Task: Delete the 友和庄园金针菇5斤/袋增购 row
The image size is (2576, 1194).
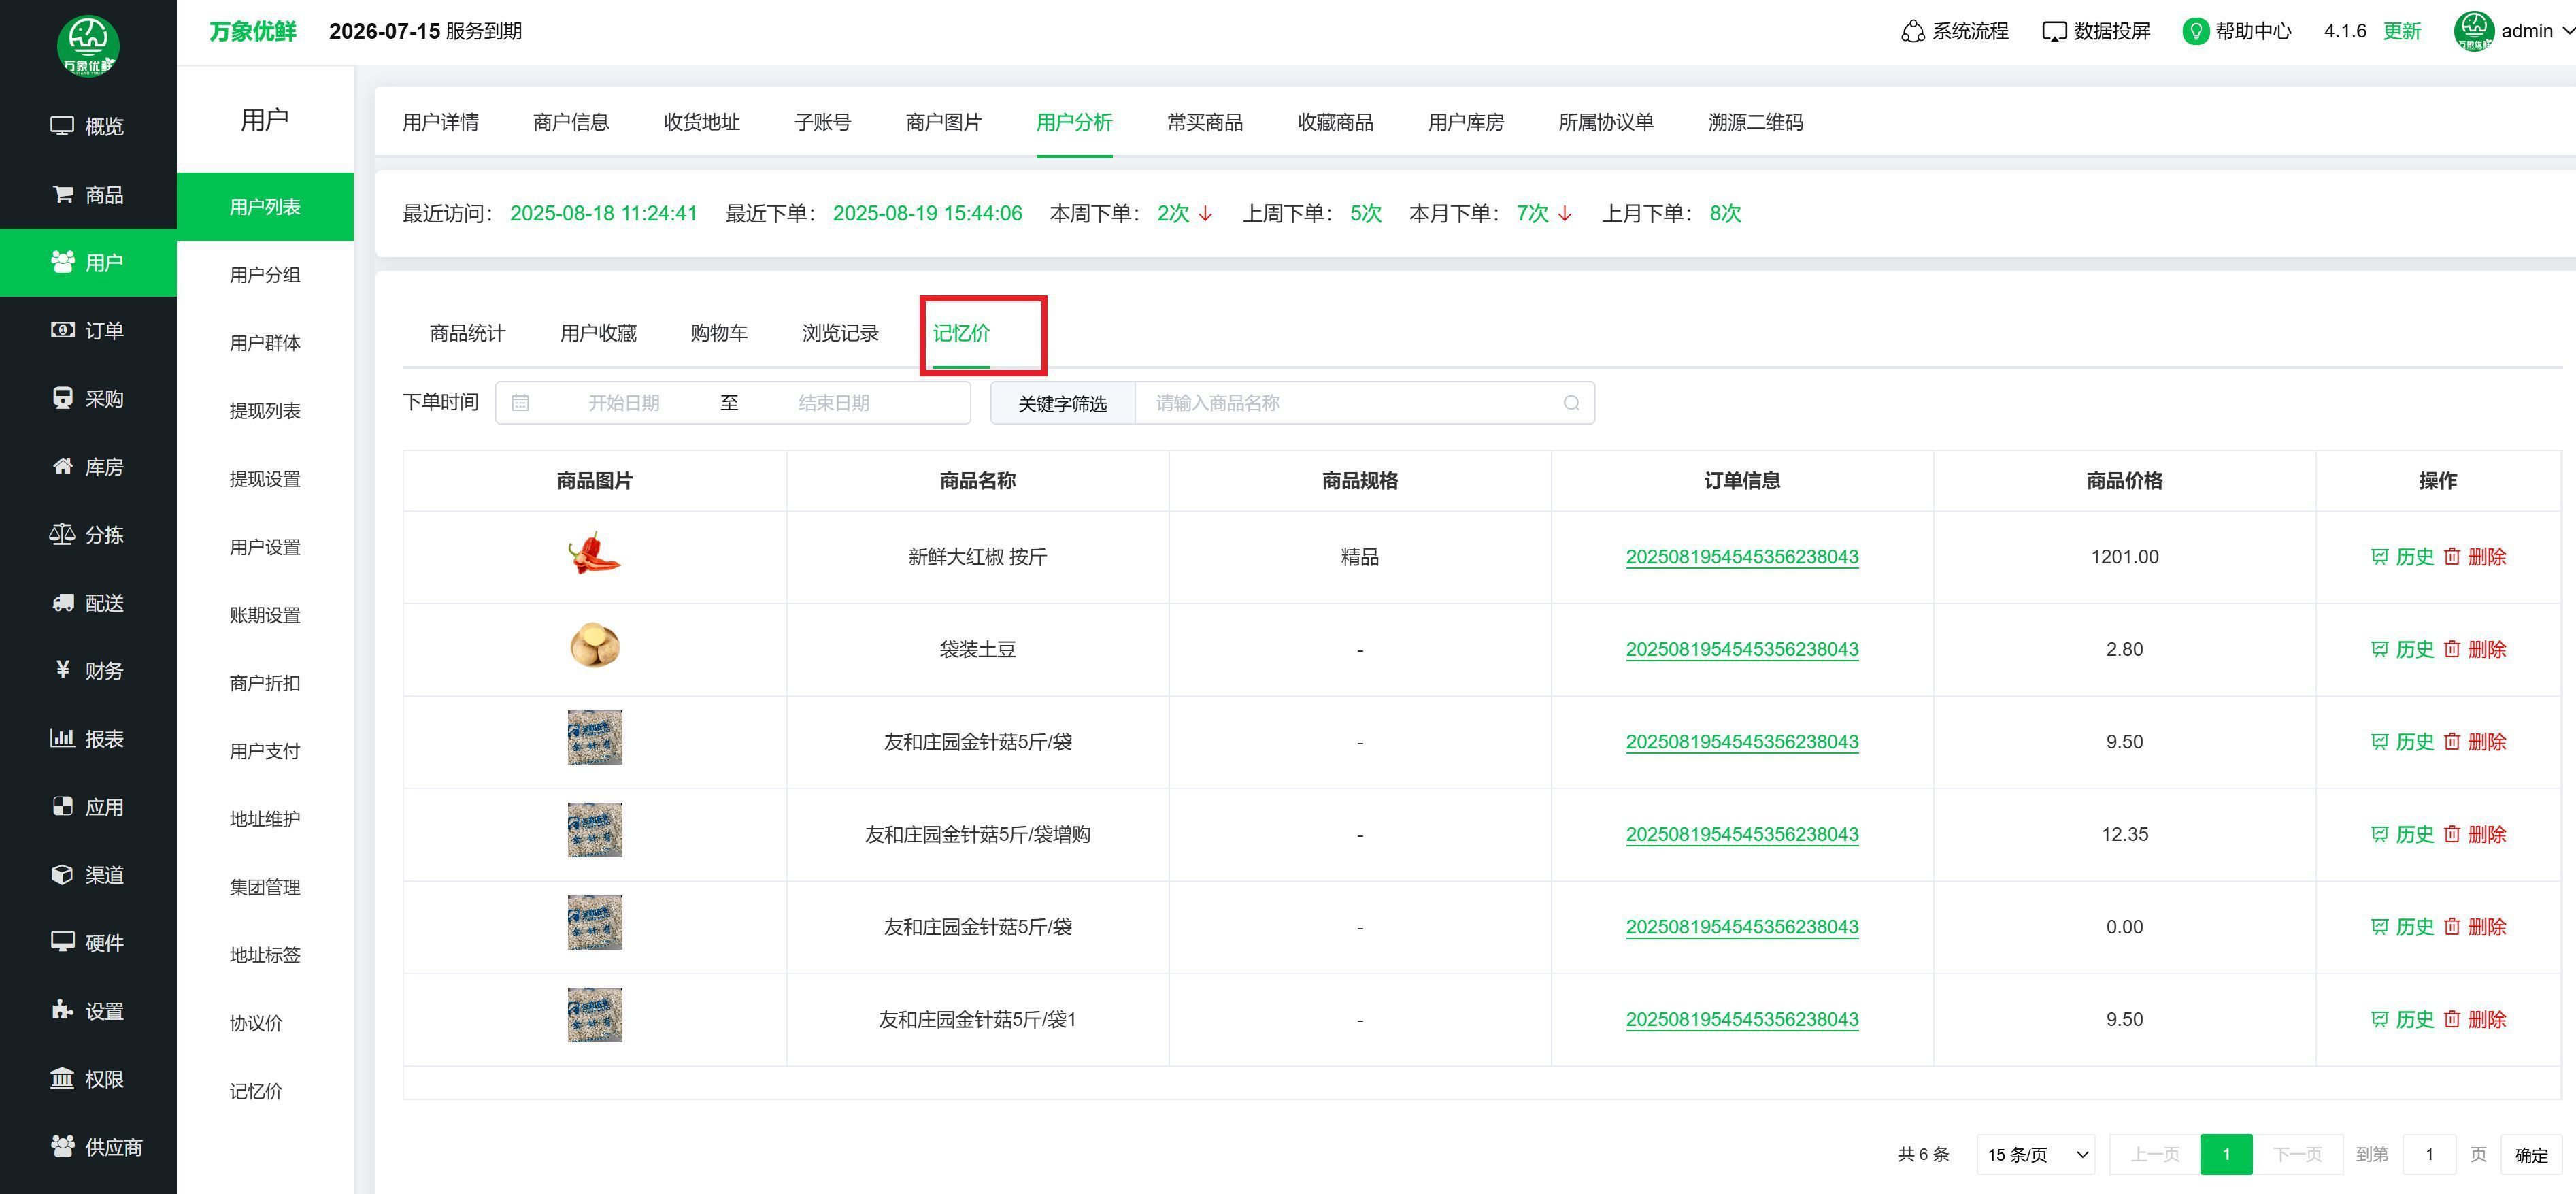Action: tap(2475, 834)
